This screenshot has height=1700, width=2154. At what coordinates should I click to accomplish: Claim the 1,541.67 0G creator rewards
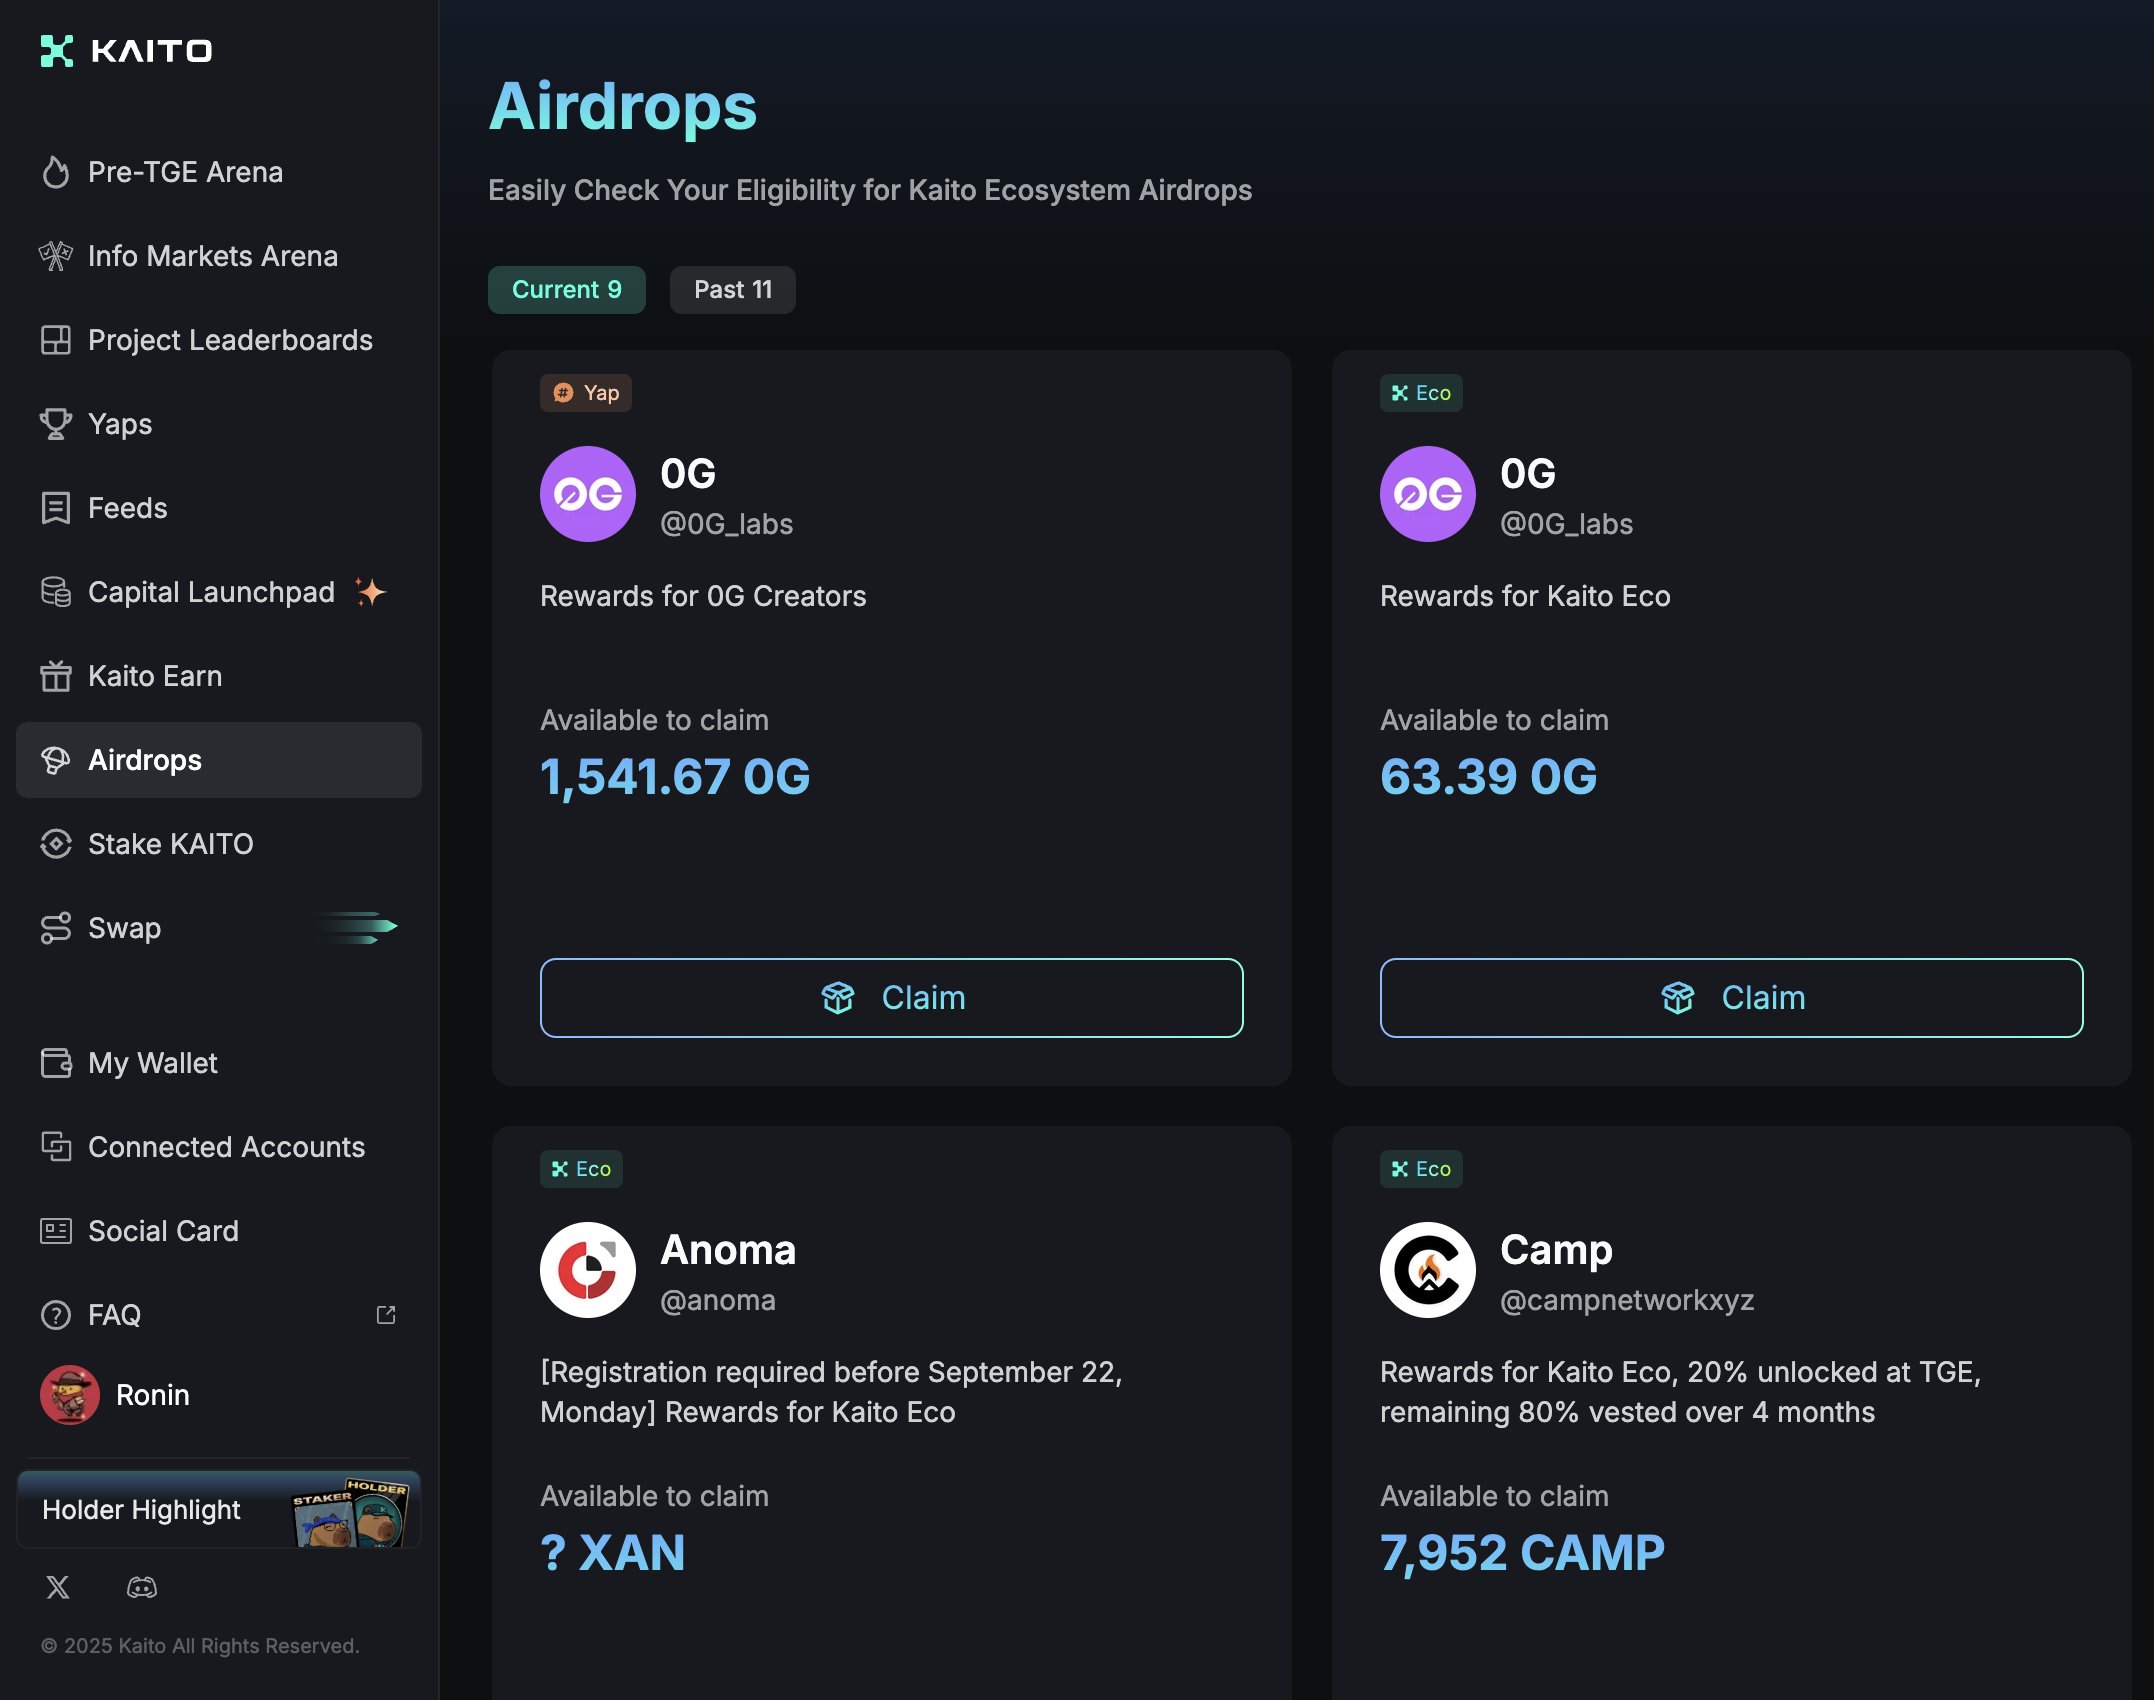(x=890, y=996)
